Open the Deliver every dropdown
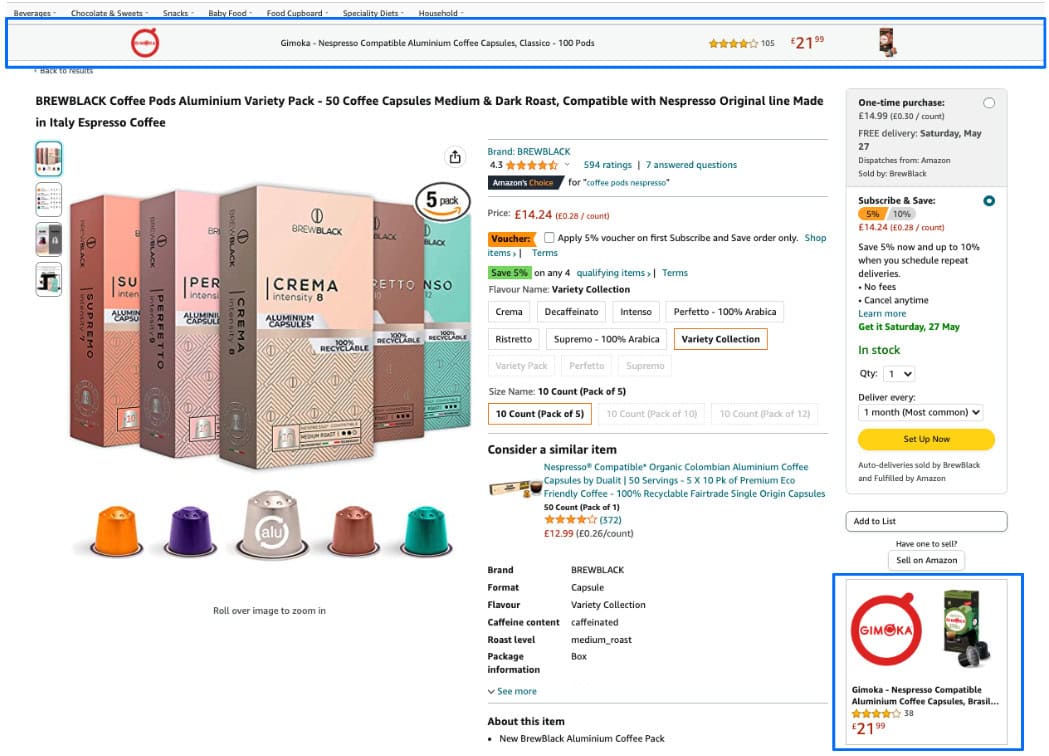 pyautogui.click(x=921, y=412)
